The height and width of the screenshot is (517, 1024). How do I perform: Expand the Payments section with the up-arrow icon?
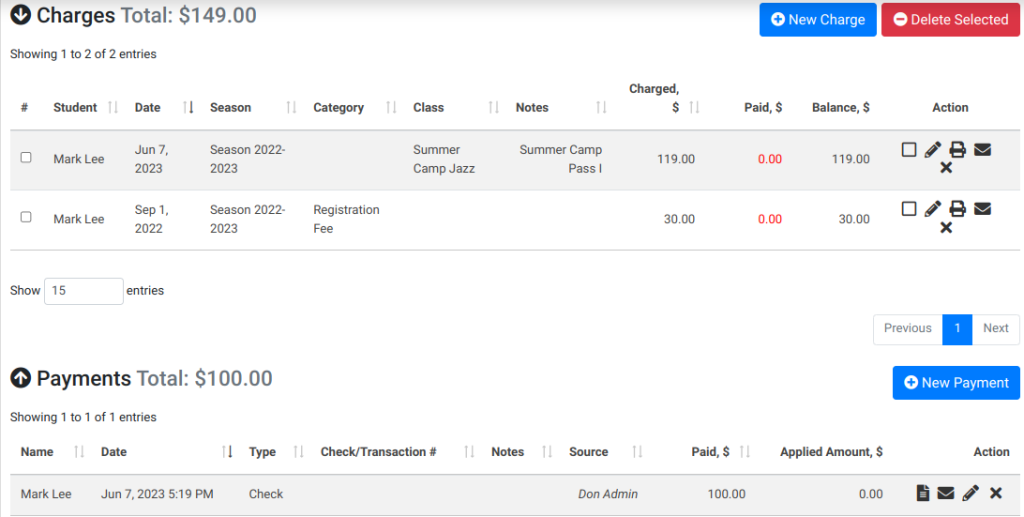(x=21, y=377)
